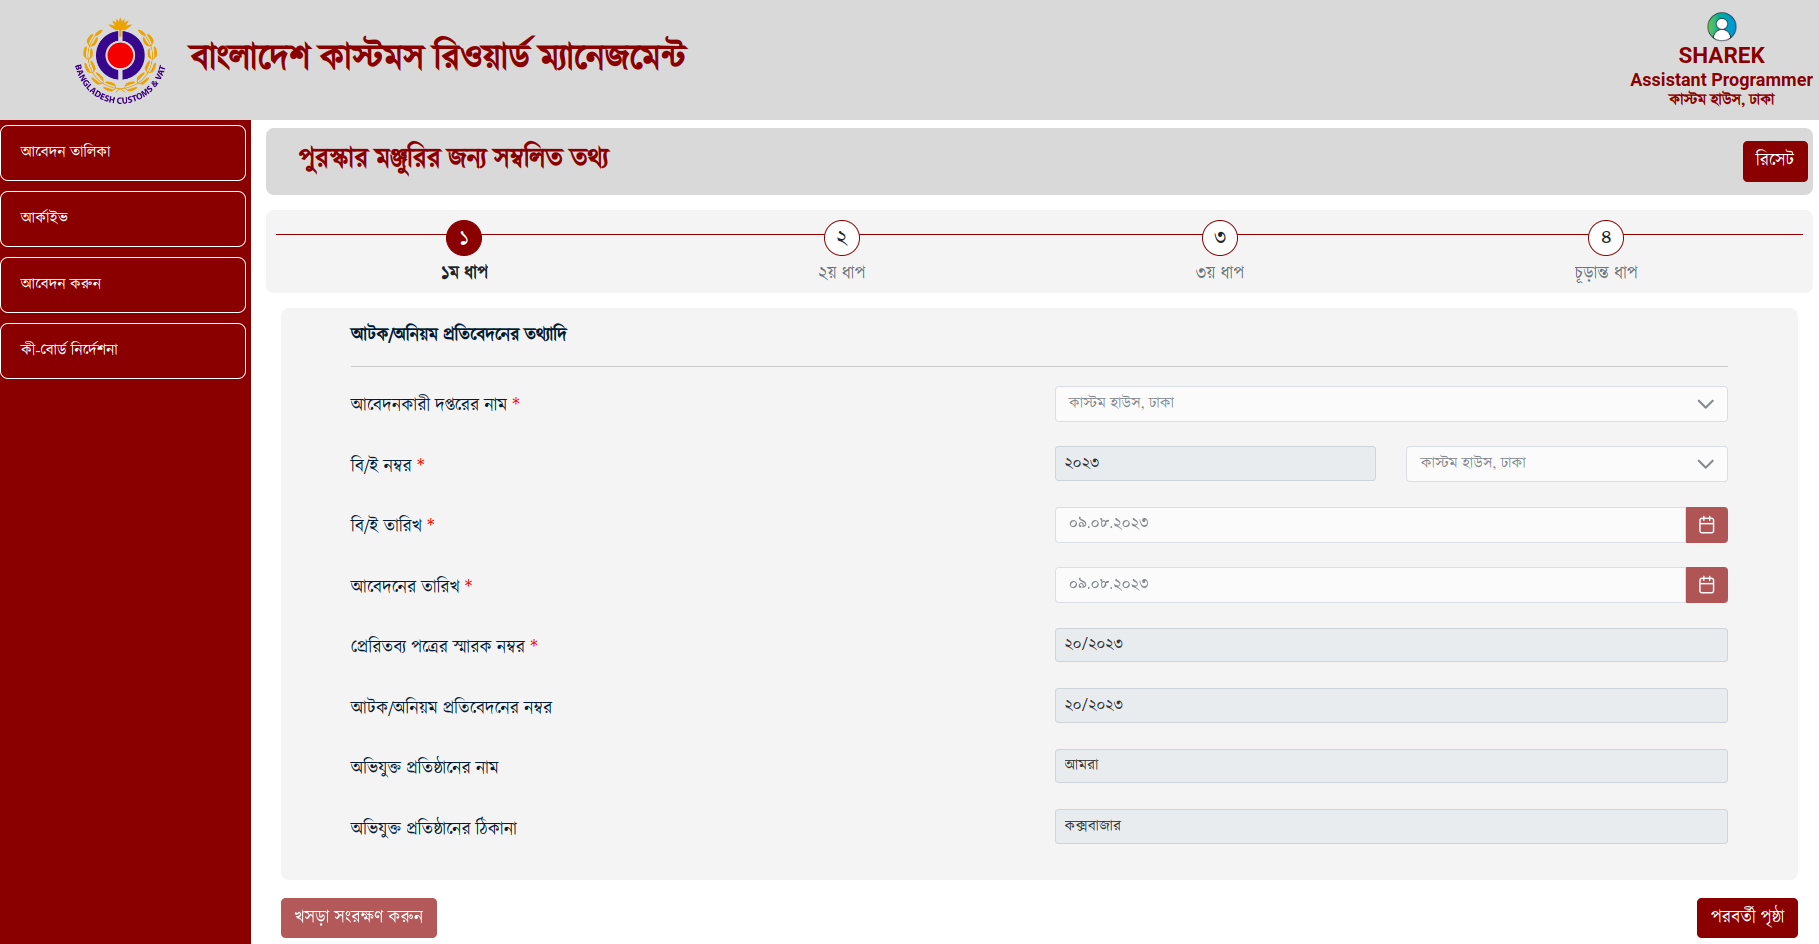Click the পরবর্তী পৃষ্ঠা button

[x=1747, y=918]
